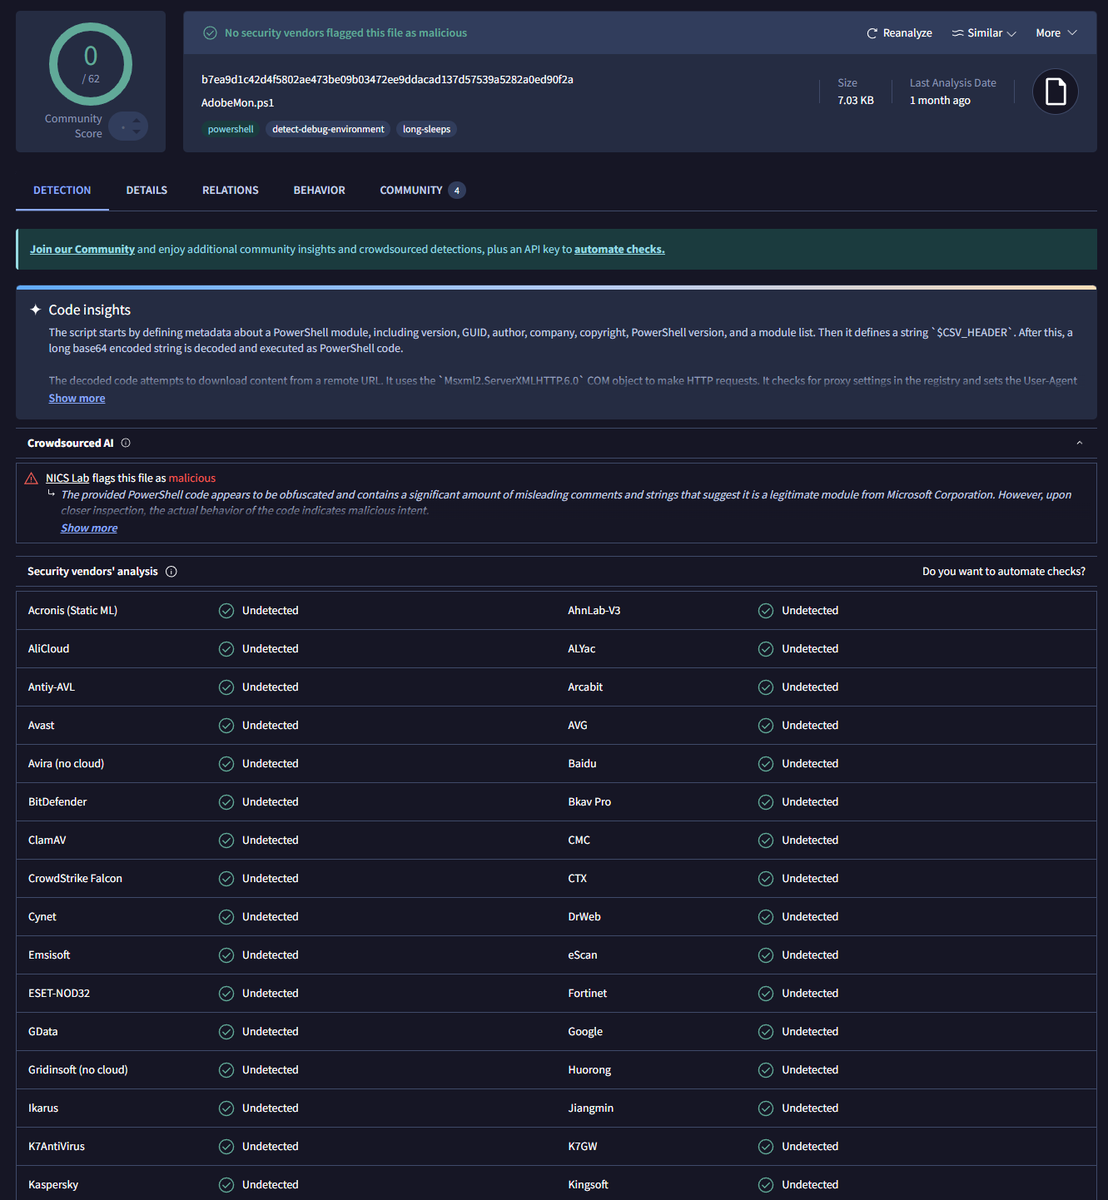The width and height of the screenshot is (1108, 1200).
Task: Expand NICS Lab verdict with Show more
Action: coord(89,528)
